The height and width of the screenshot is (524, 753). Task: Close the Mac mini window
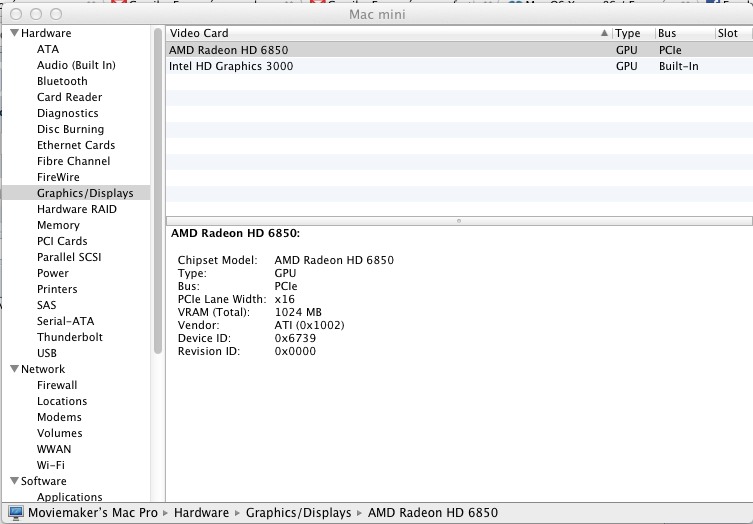(16, 14)
